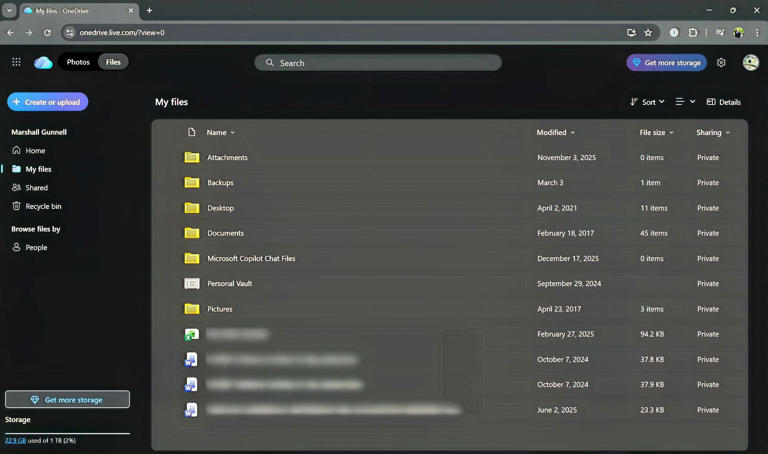Open Microsoft Copilot Chat Files folder name

(x=251, y=258)
